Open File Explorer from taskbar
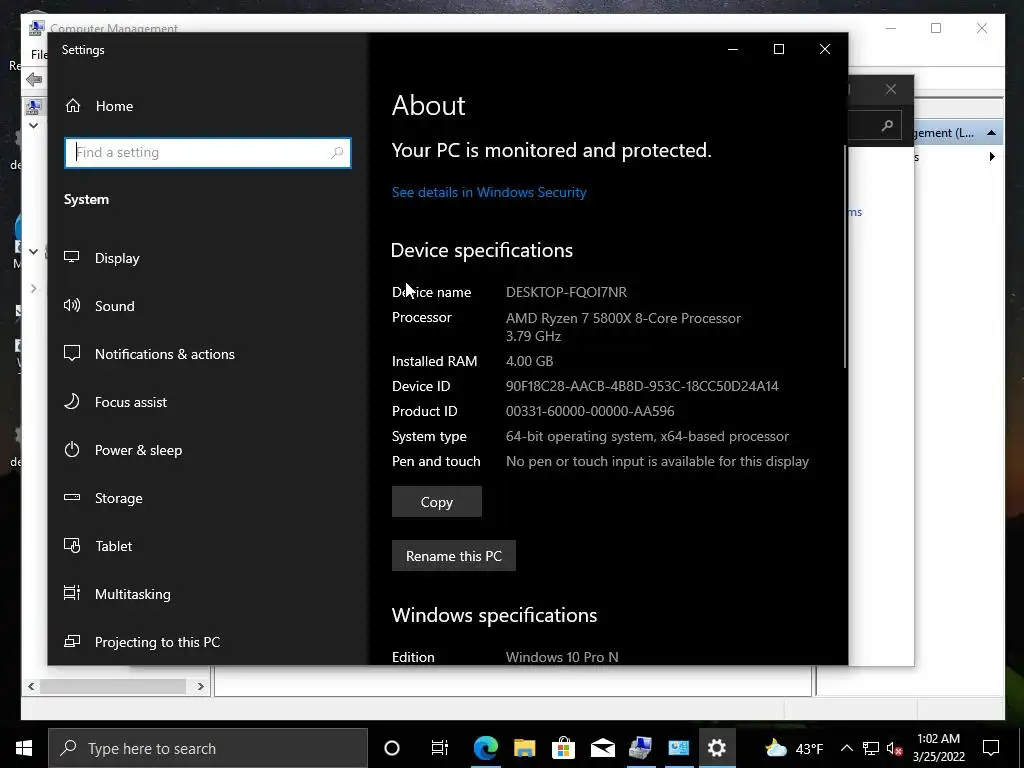1024x768 pixels. [524, 748]
